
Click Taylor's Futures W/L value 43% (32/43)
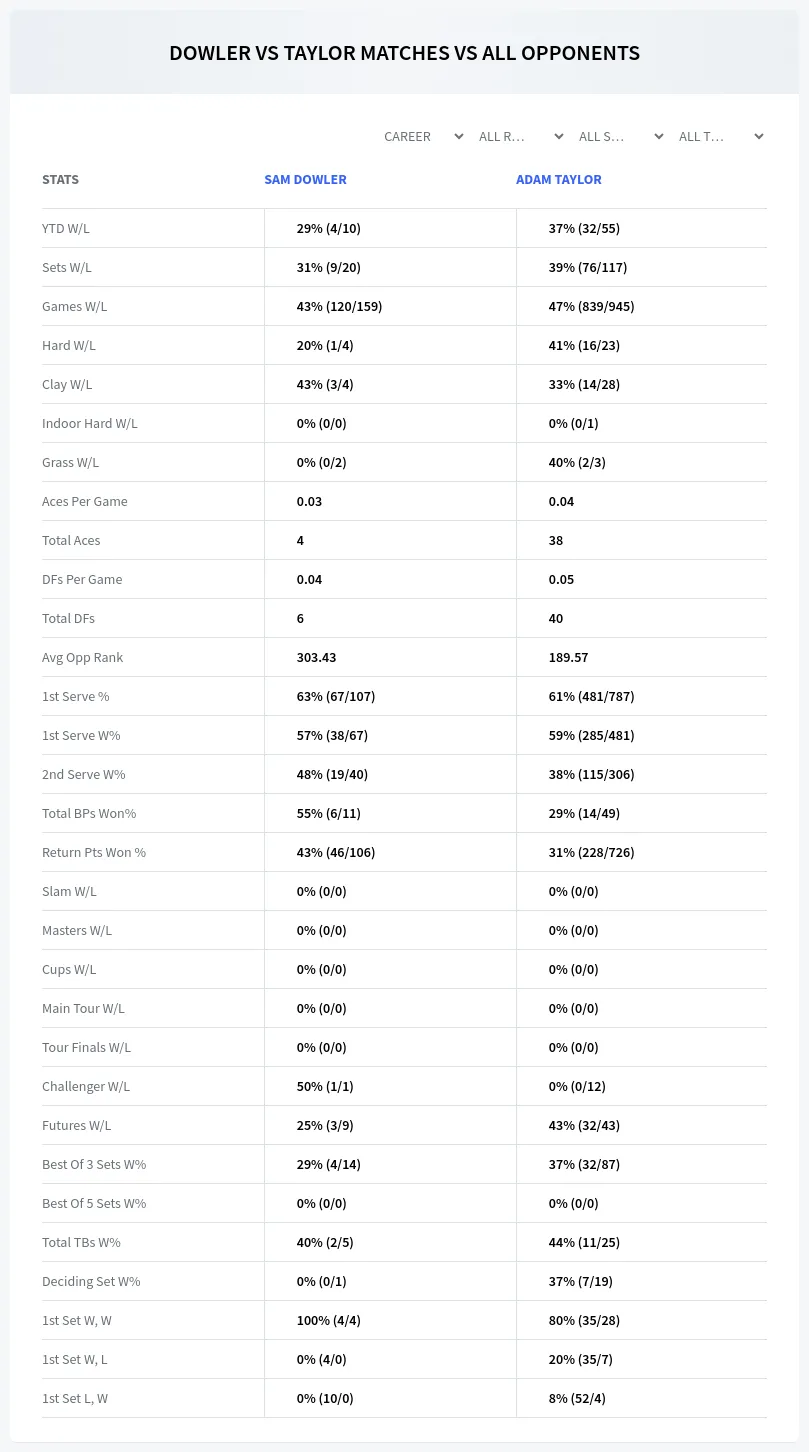point(584,1125)
